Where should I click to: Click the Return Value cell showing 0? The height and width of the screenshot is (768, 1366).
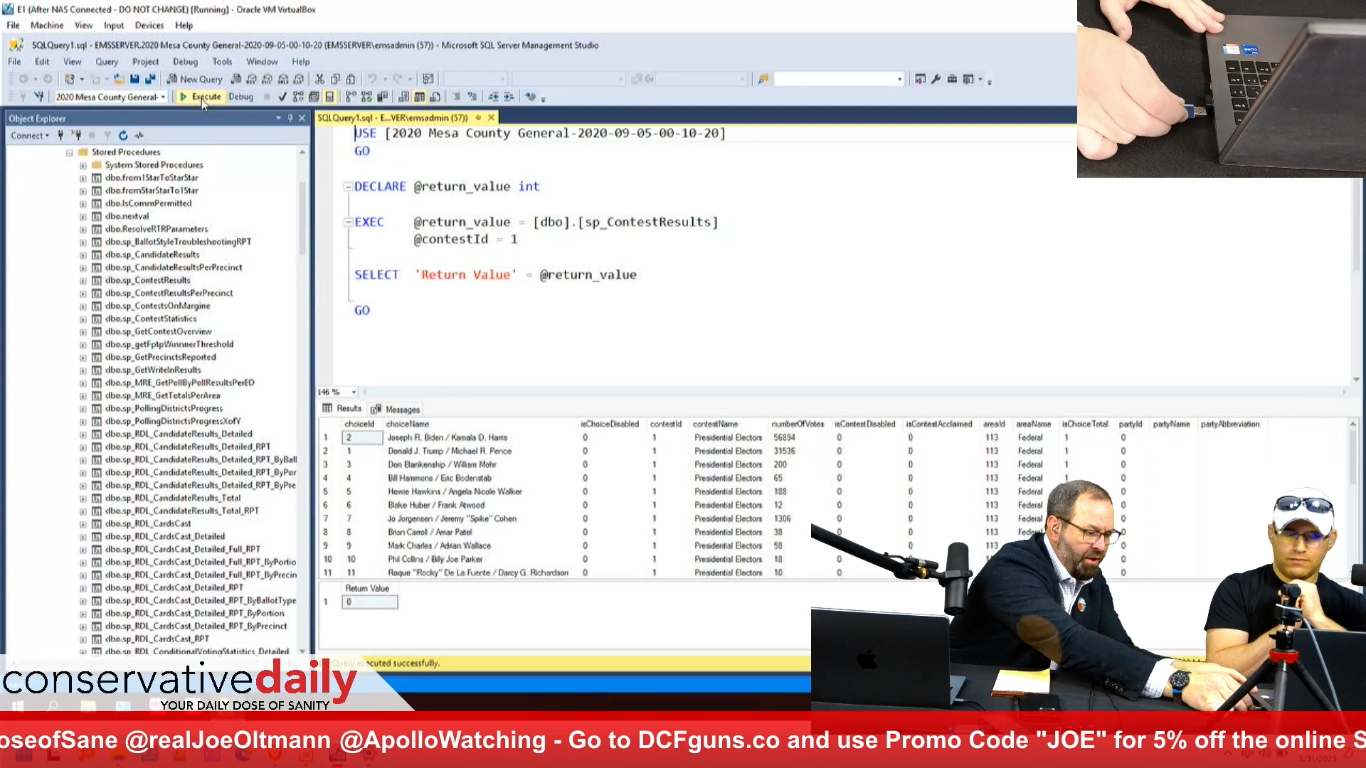pos(370,602)
